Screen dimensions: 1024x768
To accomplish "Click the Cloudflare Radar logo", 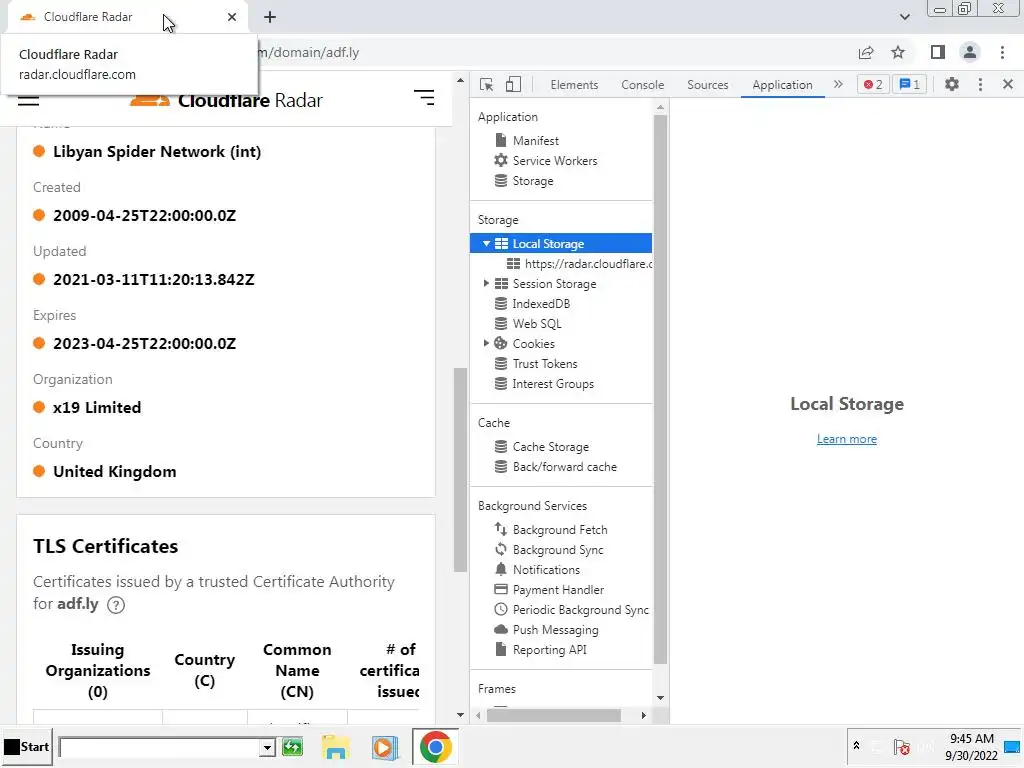I will click(226, 100).
